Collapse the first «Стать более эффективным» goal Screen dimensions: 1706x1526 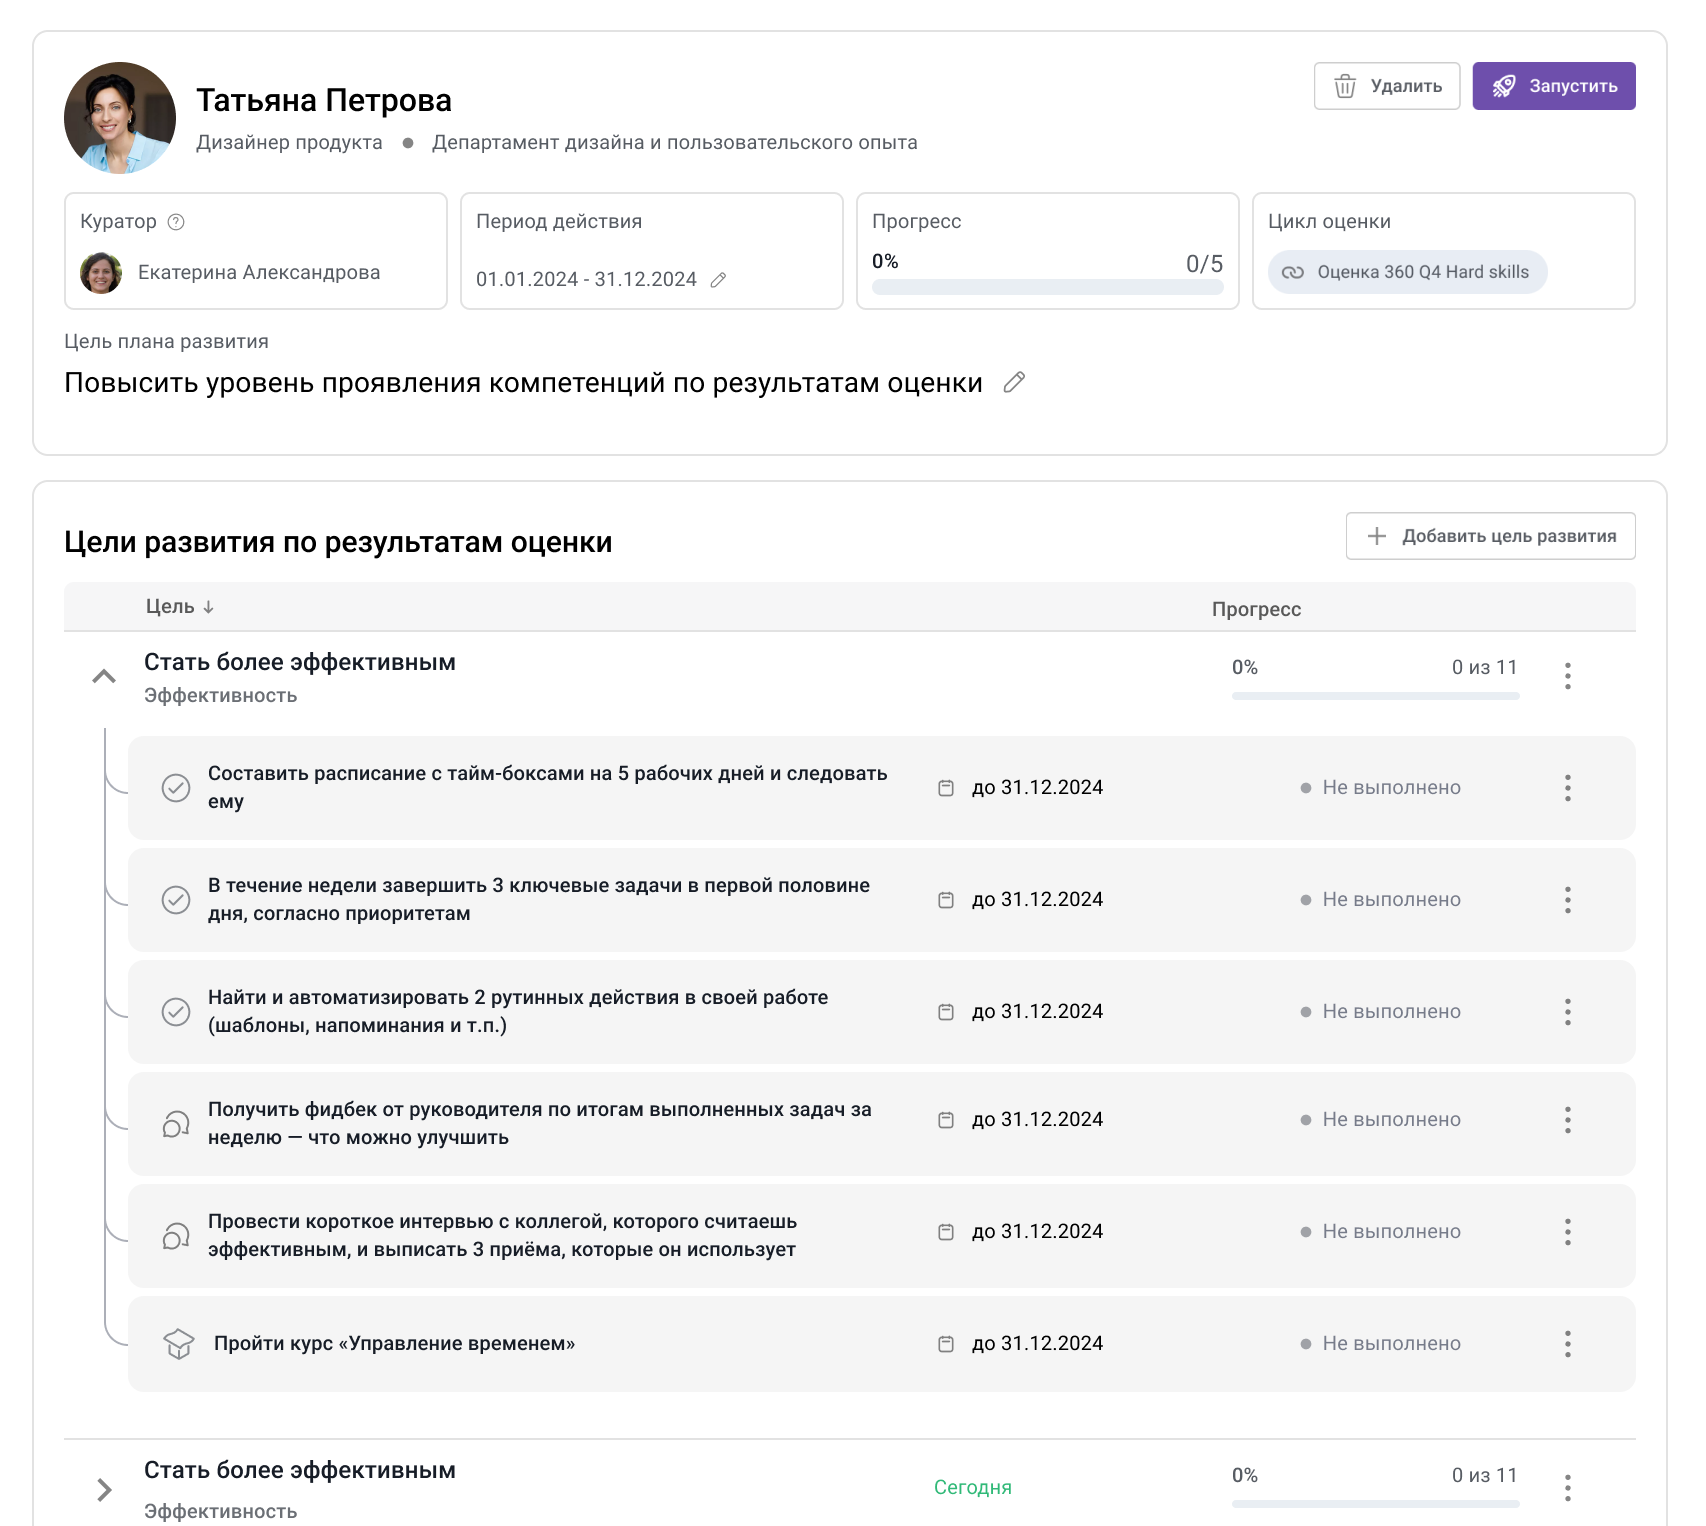click(x=101, y=676)
